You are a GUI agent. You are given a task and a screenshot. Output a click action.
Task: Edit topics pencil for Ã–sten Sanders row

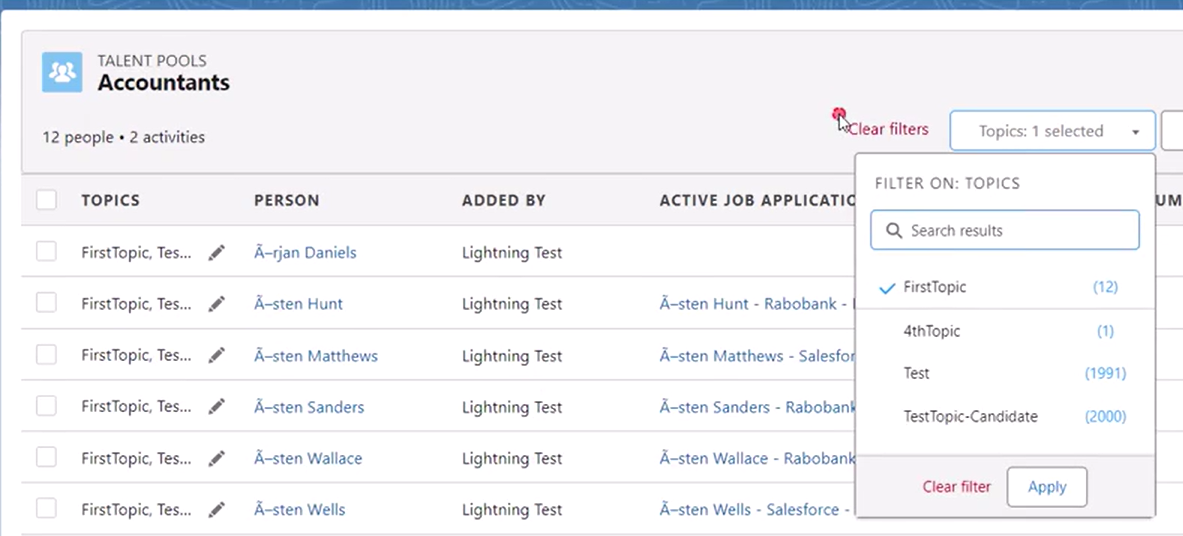point(217,407)
